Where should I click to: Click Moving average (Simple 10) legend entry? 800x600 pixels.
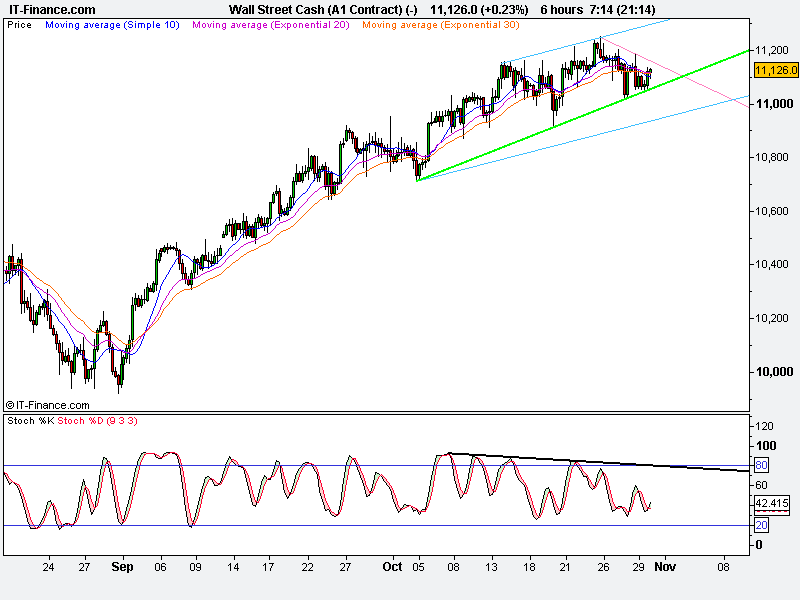point(112,24)
